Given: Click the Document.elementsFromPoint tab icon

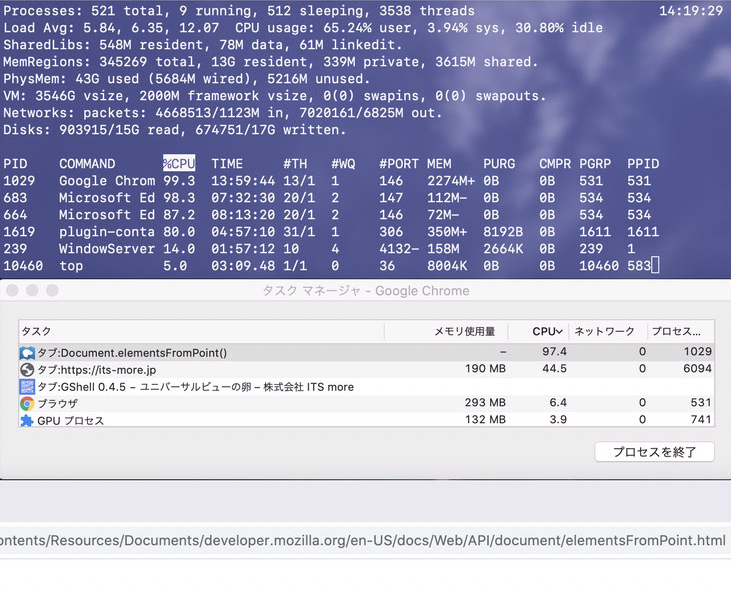Looking at the screenshot, I should [27, 352].
